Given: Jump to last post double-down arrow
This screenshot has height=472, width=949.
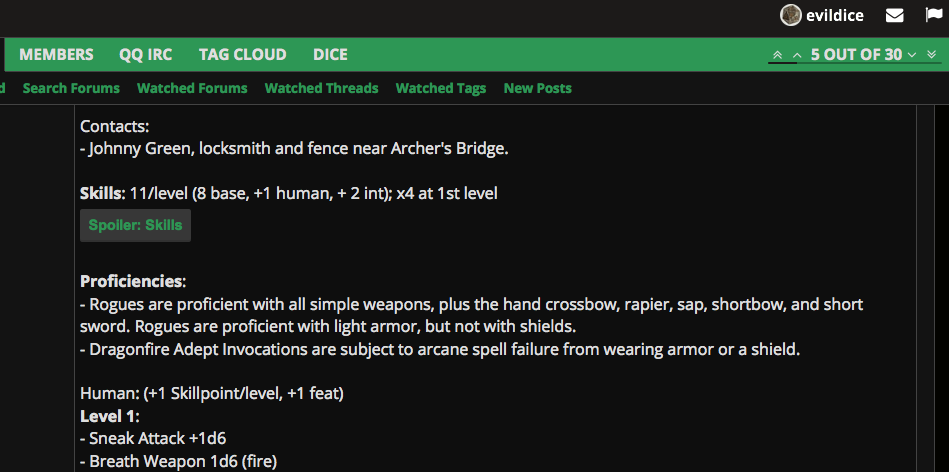Looking at the screenshot, I should [x=931, y=55].
